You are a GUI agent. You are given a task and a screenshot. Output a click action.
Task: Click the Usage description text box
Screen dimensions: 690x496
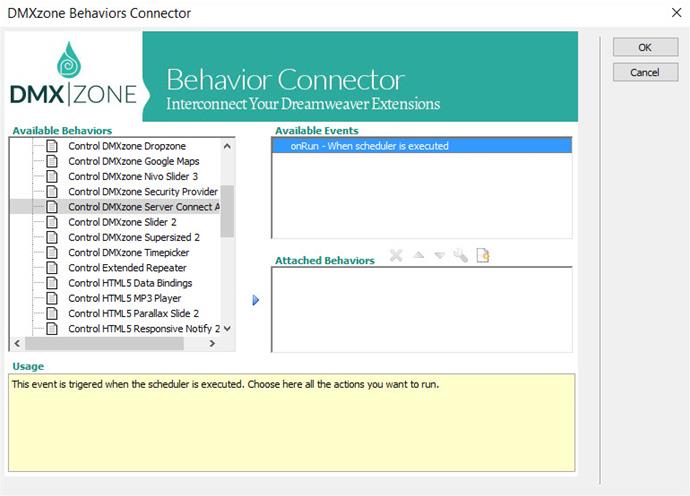pos(292,423)
